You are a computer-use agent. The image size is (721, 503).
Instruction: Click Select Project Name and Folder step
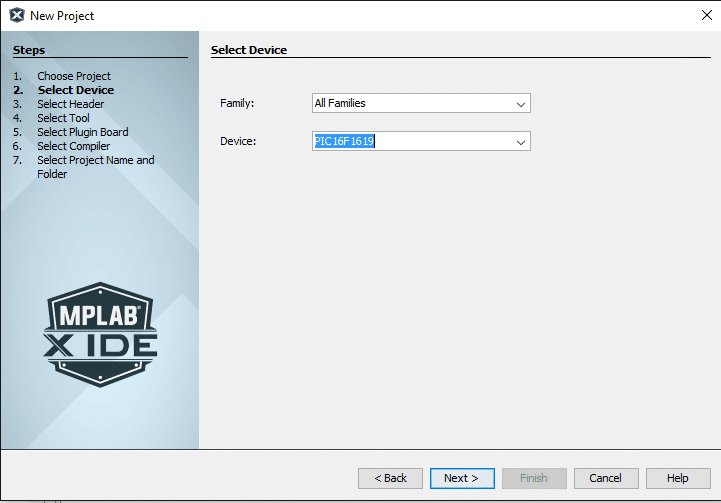point(95,160)
